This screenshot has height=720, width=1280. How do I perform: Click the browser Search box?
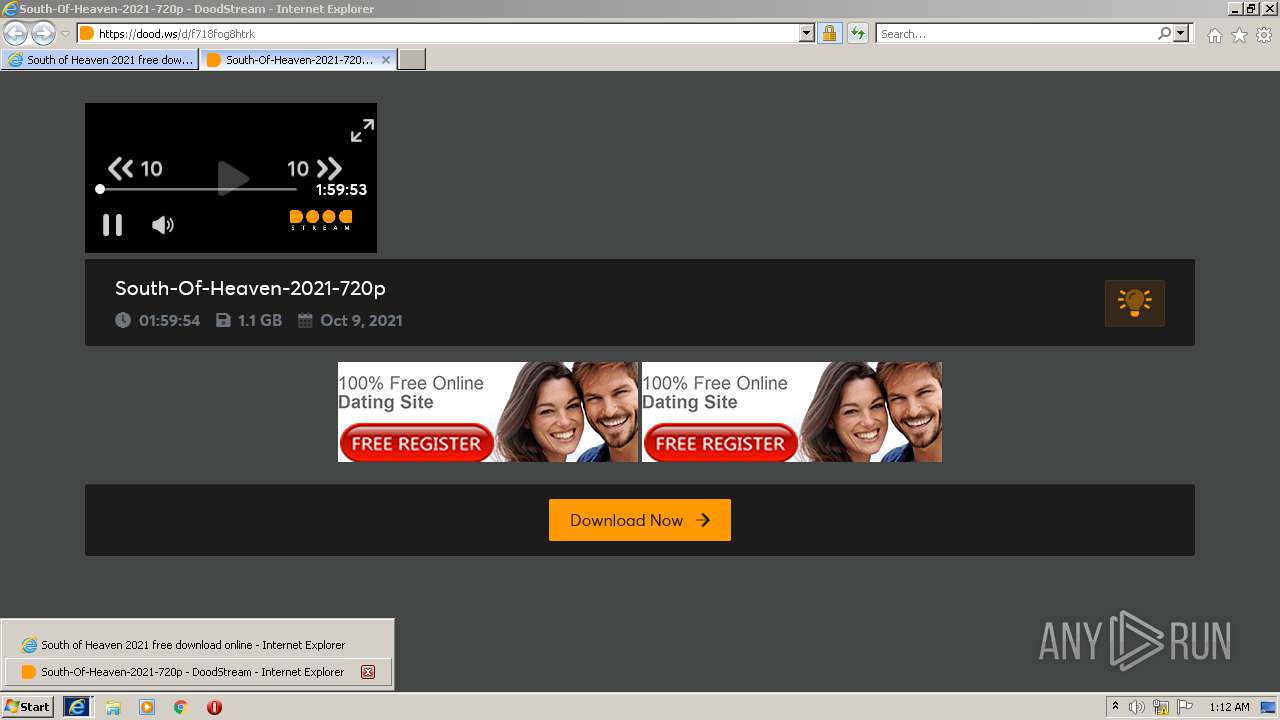[1016, 33]
